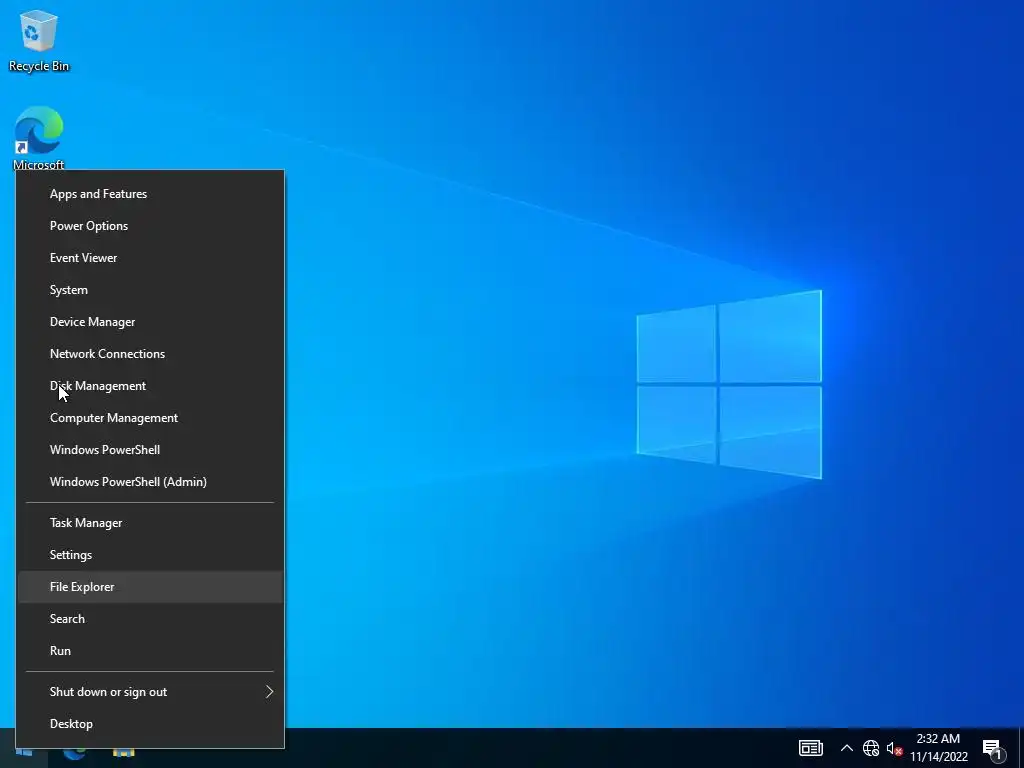Open Disk Management
This screenshot has width=1024, height=768.
[150, 386]
